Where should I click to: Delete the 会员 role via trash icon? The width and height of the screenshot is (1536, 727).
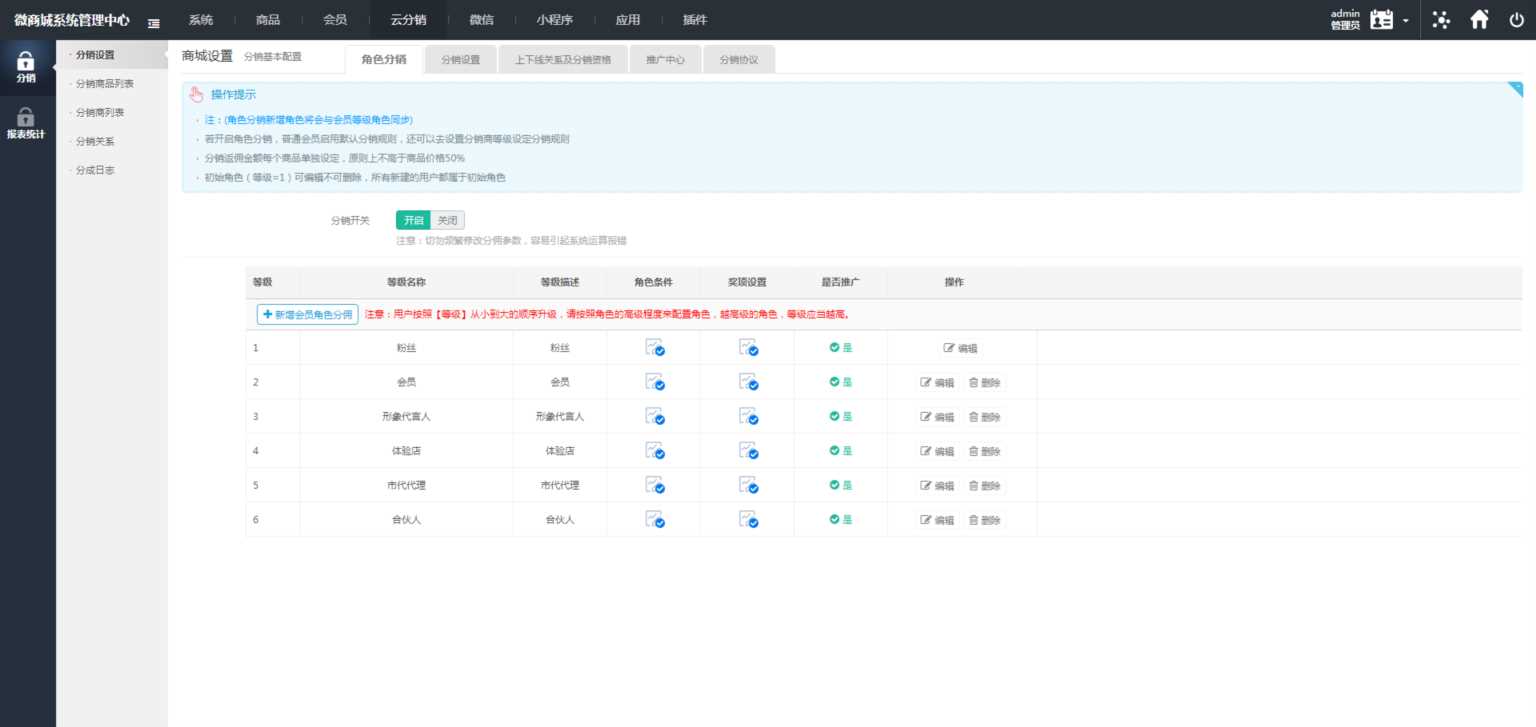(984, 383)
